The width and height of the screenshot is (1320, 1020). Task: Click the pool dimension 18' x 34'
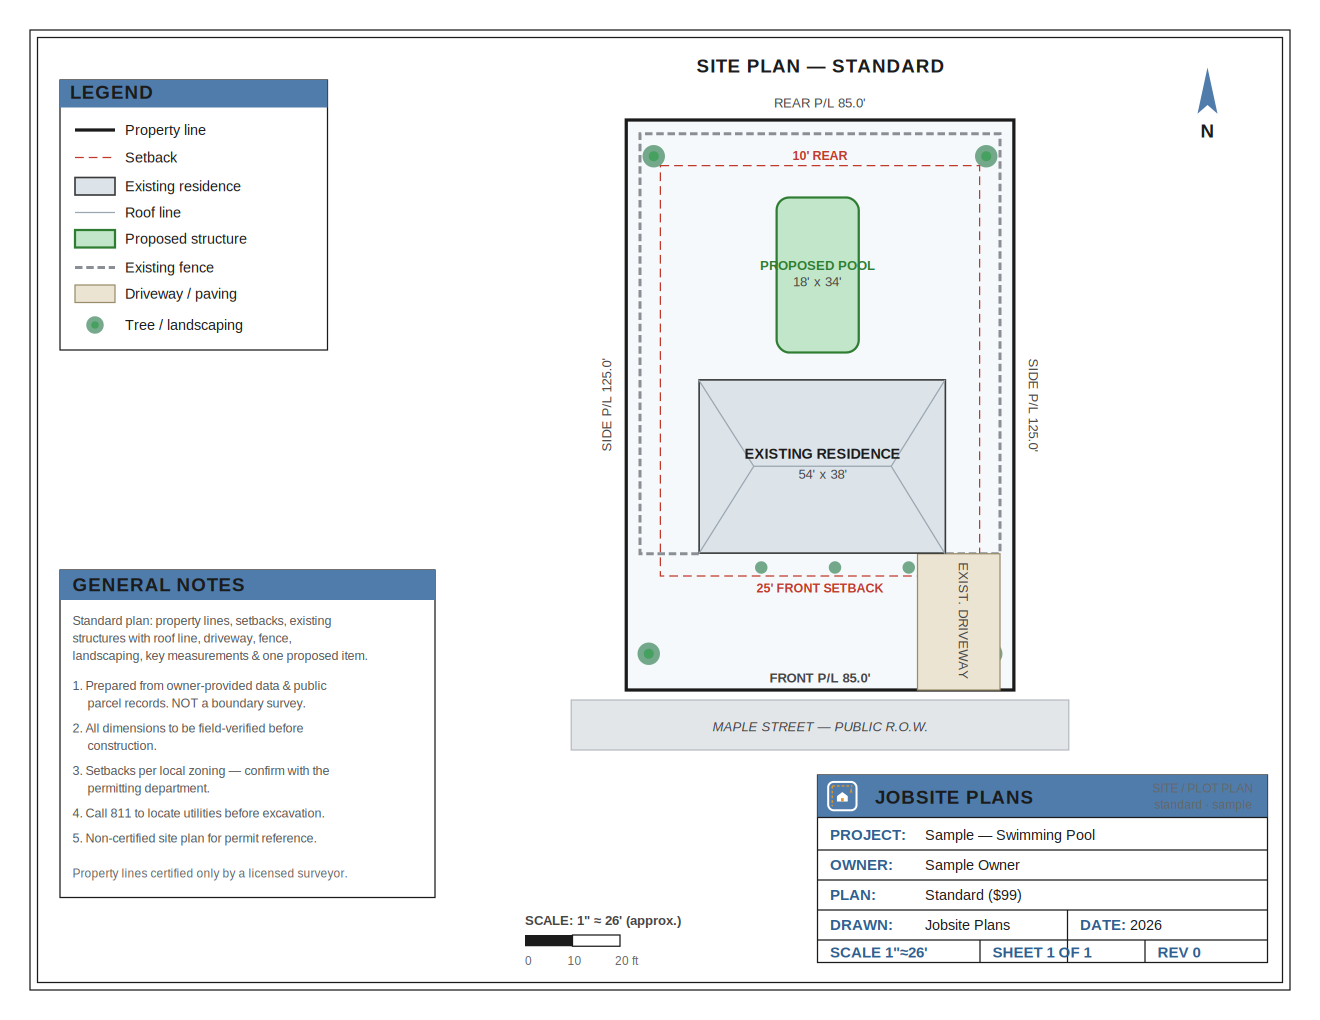tap(817, 282)
